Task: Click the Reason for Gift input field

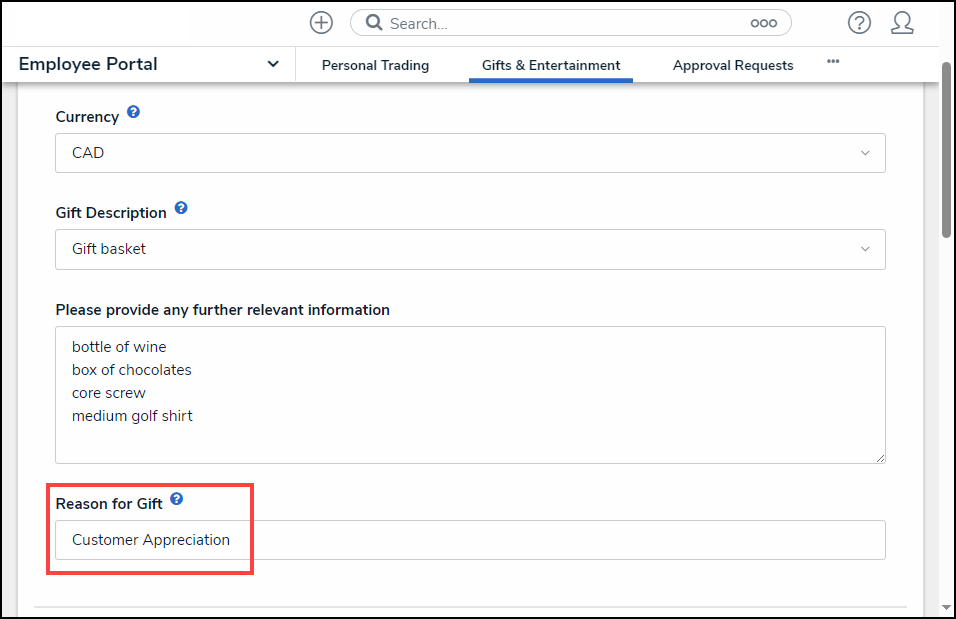Action: pos(470,540)
